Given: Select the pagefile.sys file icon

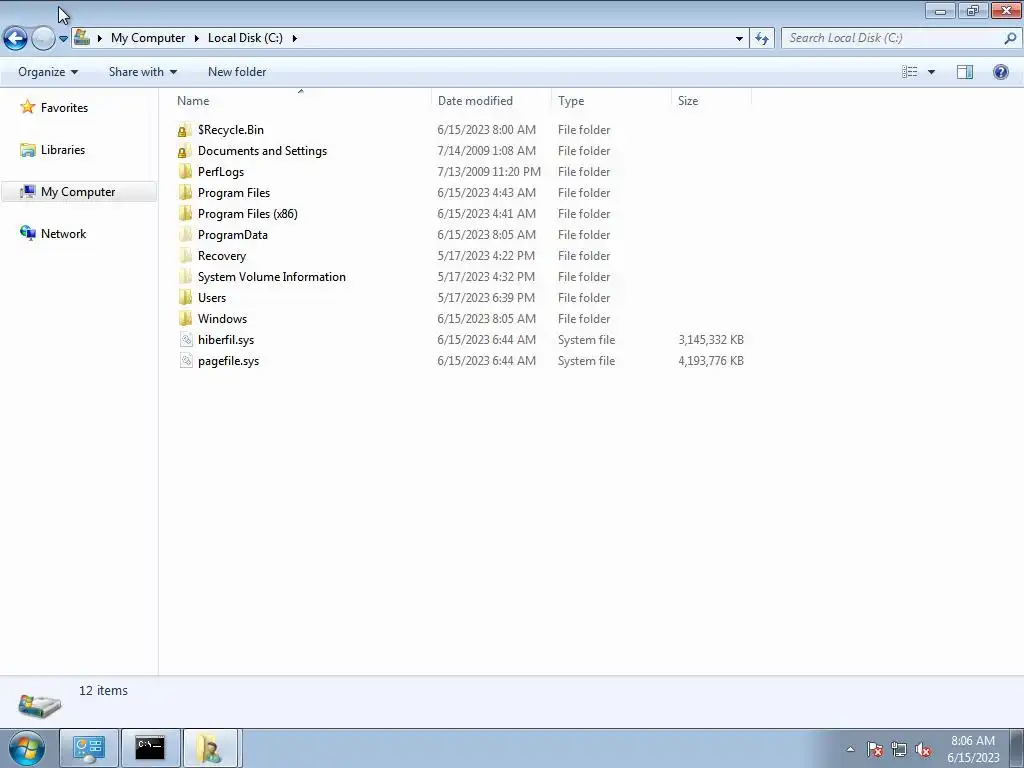Looking at the screenshot, I should [186, 360].
